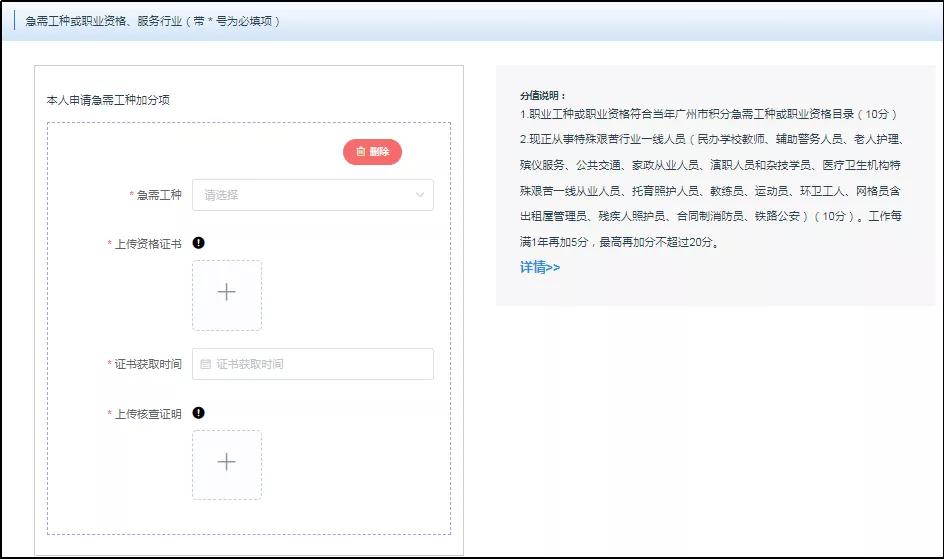The image size is (944, 559).
Task: Click the 分值说明 heading text
Action: coord(543,96)
